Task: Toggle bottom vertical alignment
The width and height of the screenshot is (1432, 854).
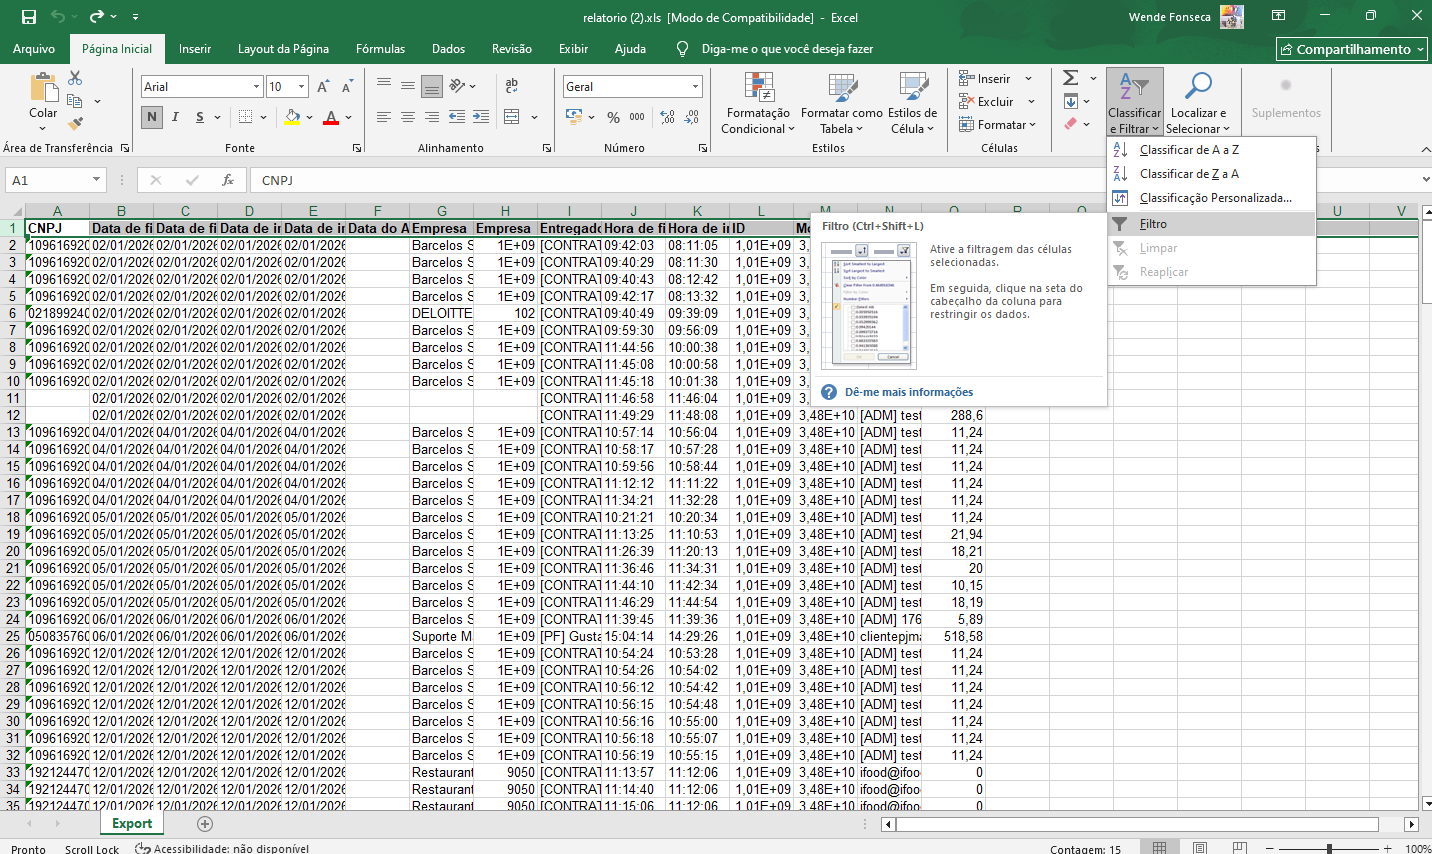Action: click(432, 87)
